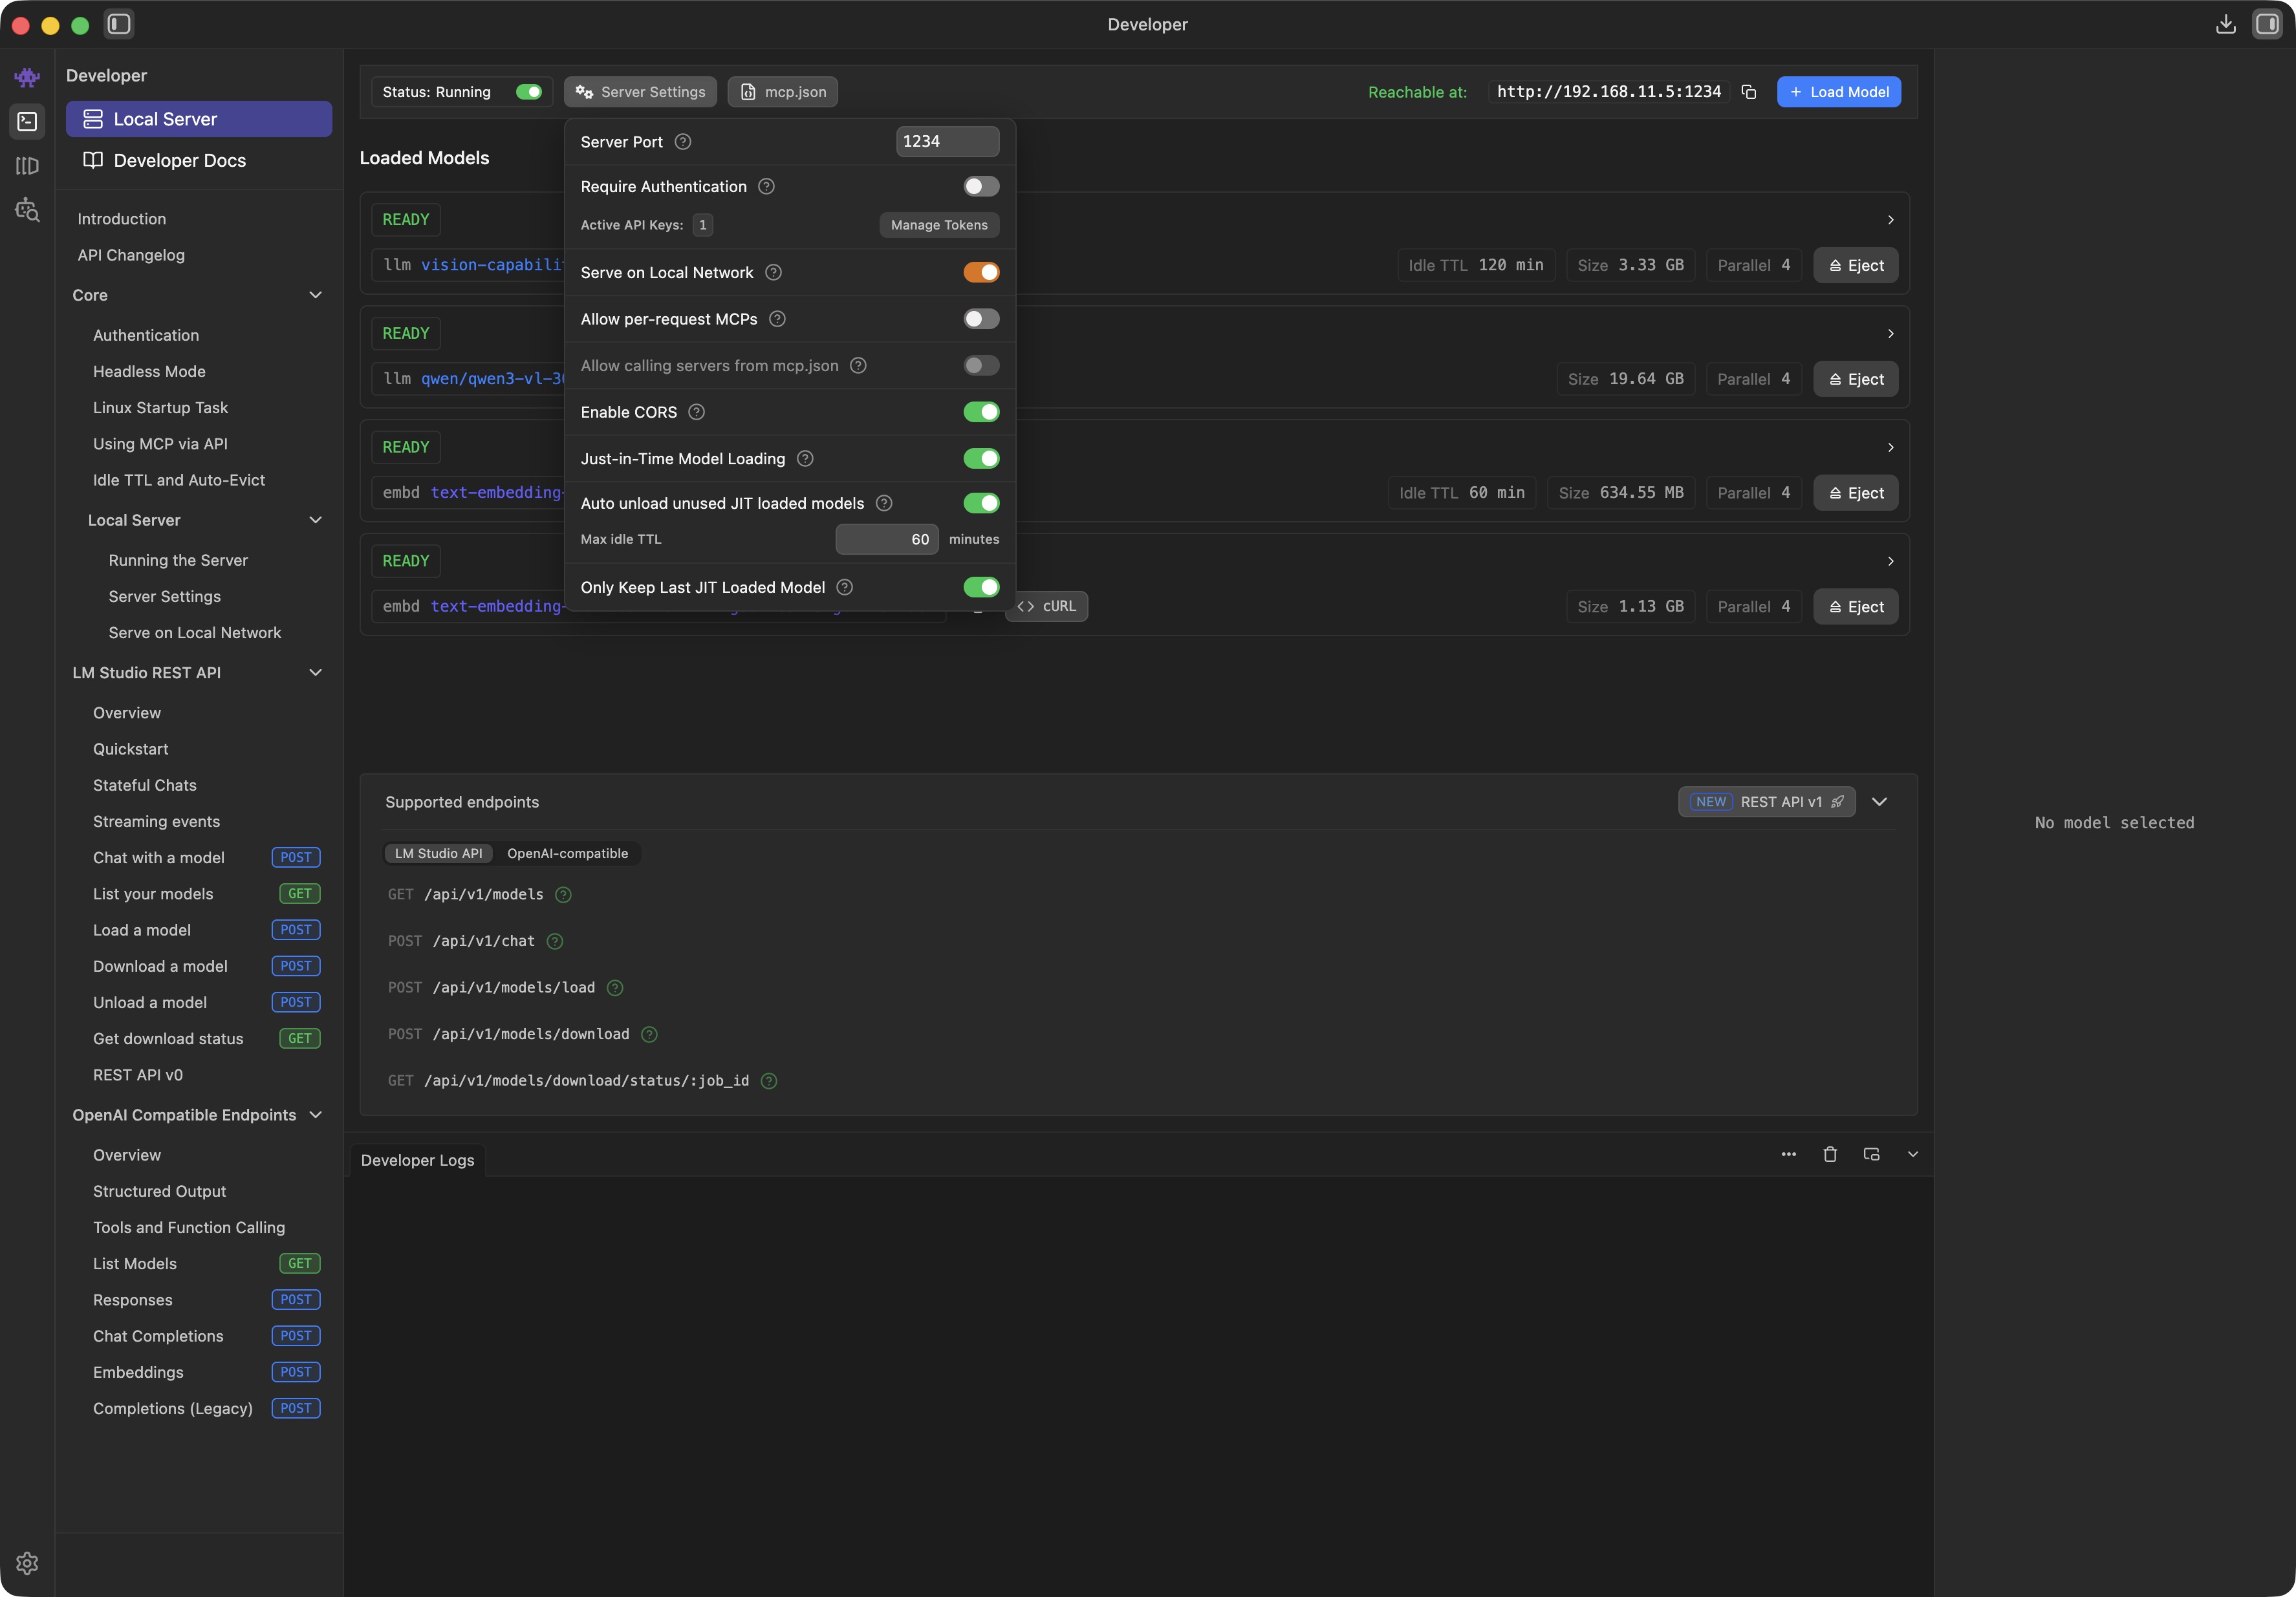Copy the reachable server URL

pyautogui.click(x=1748, y=92)
